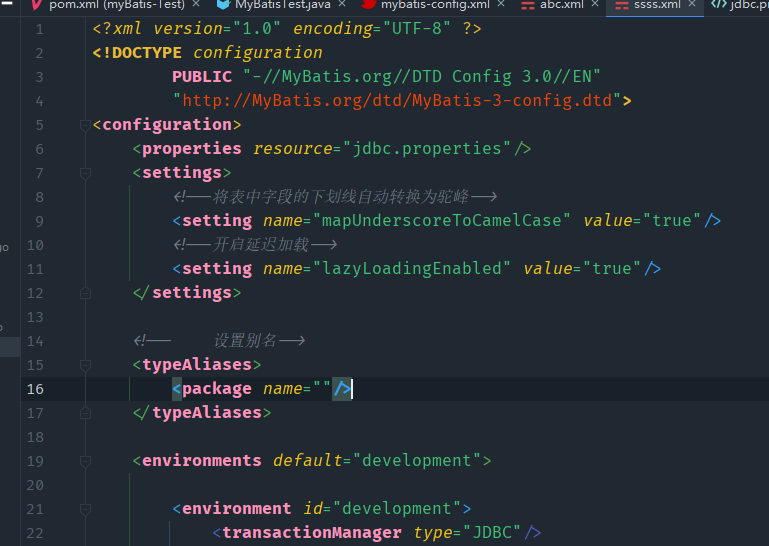
Task: Click the jdbc properties file icon in tab bar
Action: point(719,5)
